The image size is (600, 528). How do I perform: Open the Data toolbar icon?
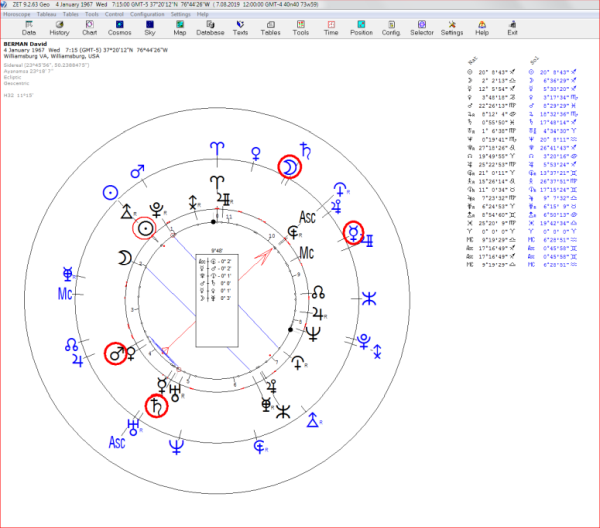29,28
